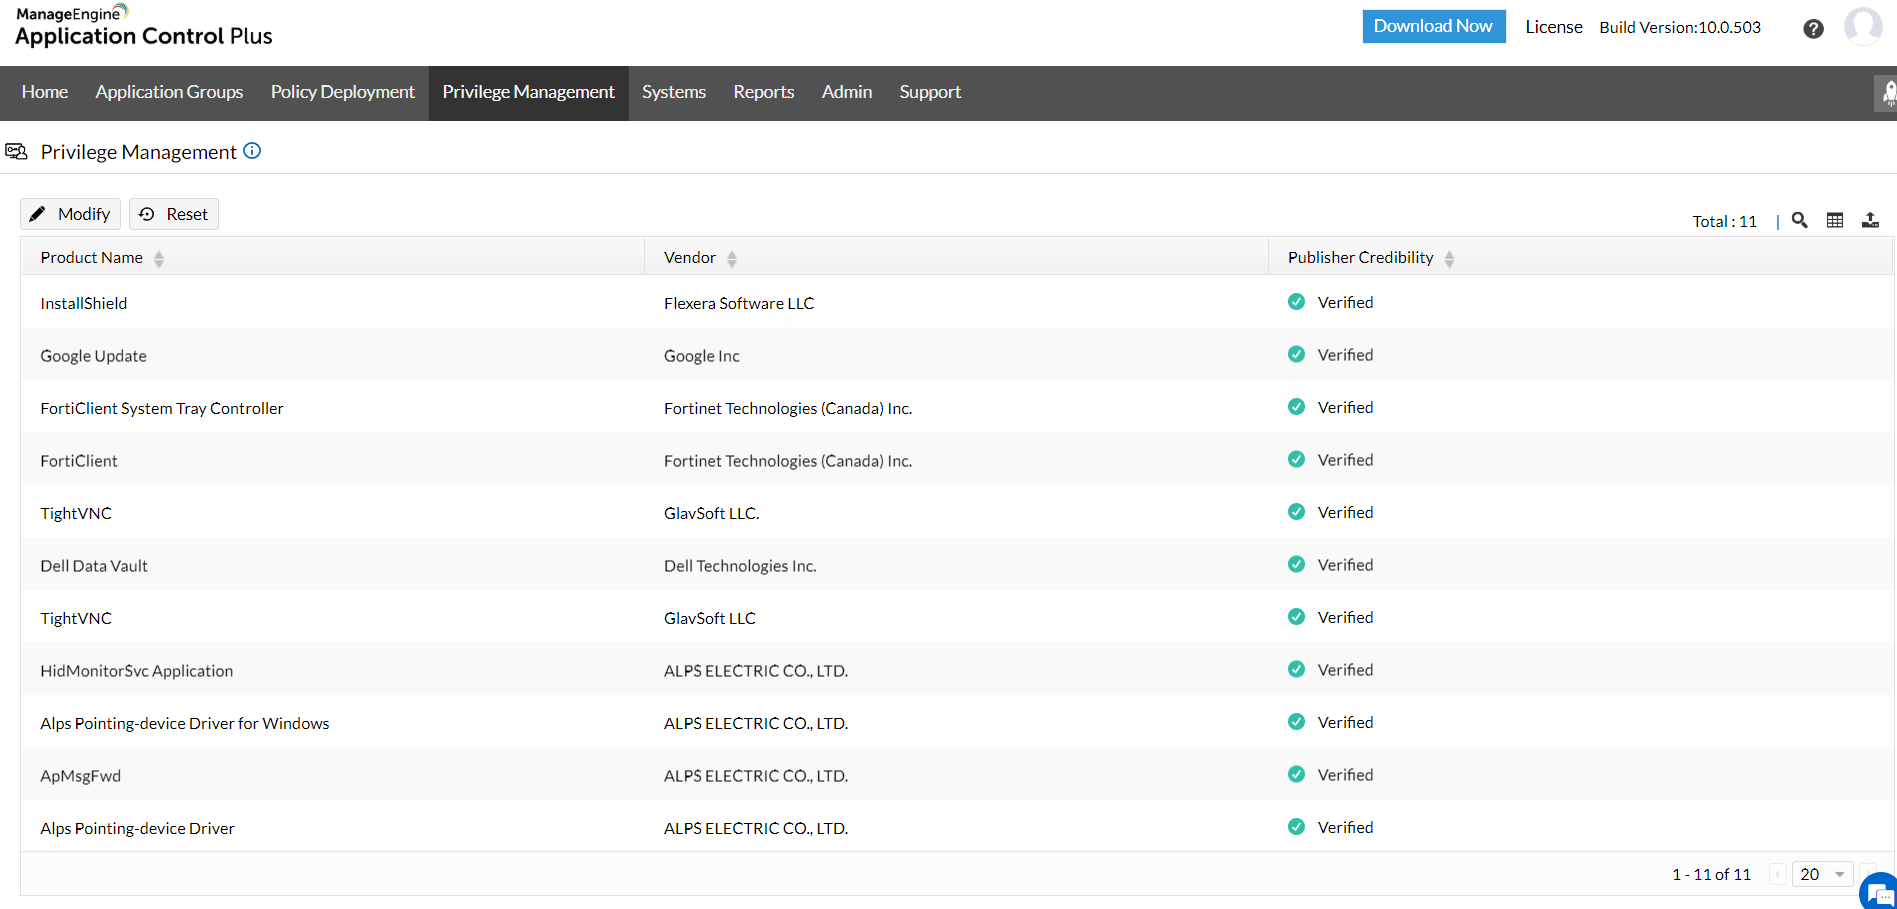Click the Publisher Credibility sort arrows
This screenshot has width=1897, height=909.
pos(1449,259)
